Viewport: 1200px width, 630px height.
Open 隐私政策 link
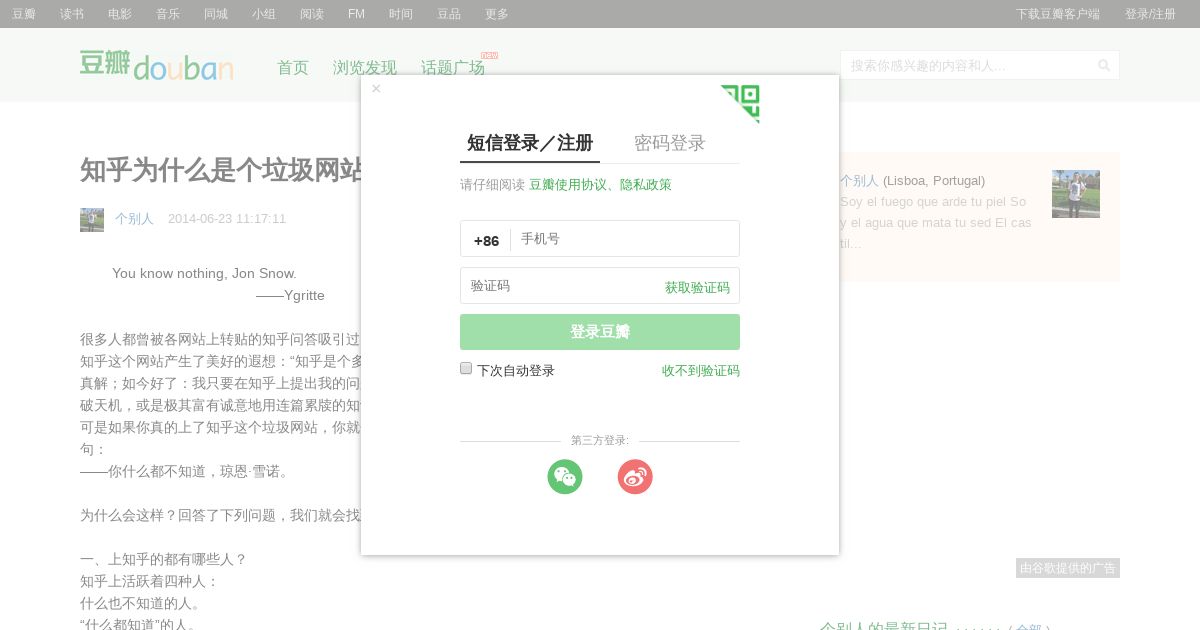click(646, 185)
